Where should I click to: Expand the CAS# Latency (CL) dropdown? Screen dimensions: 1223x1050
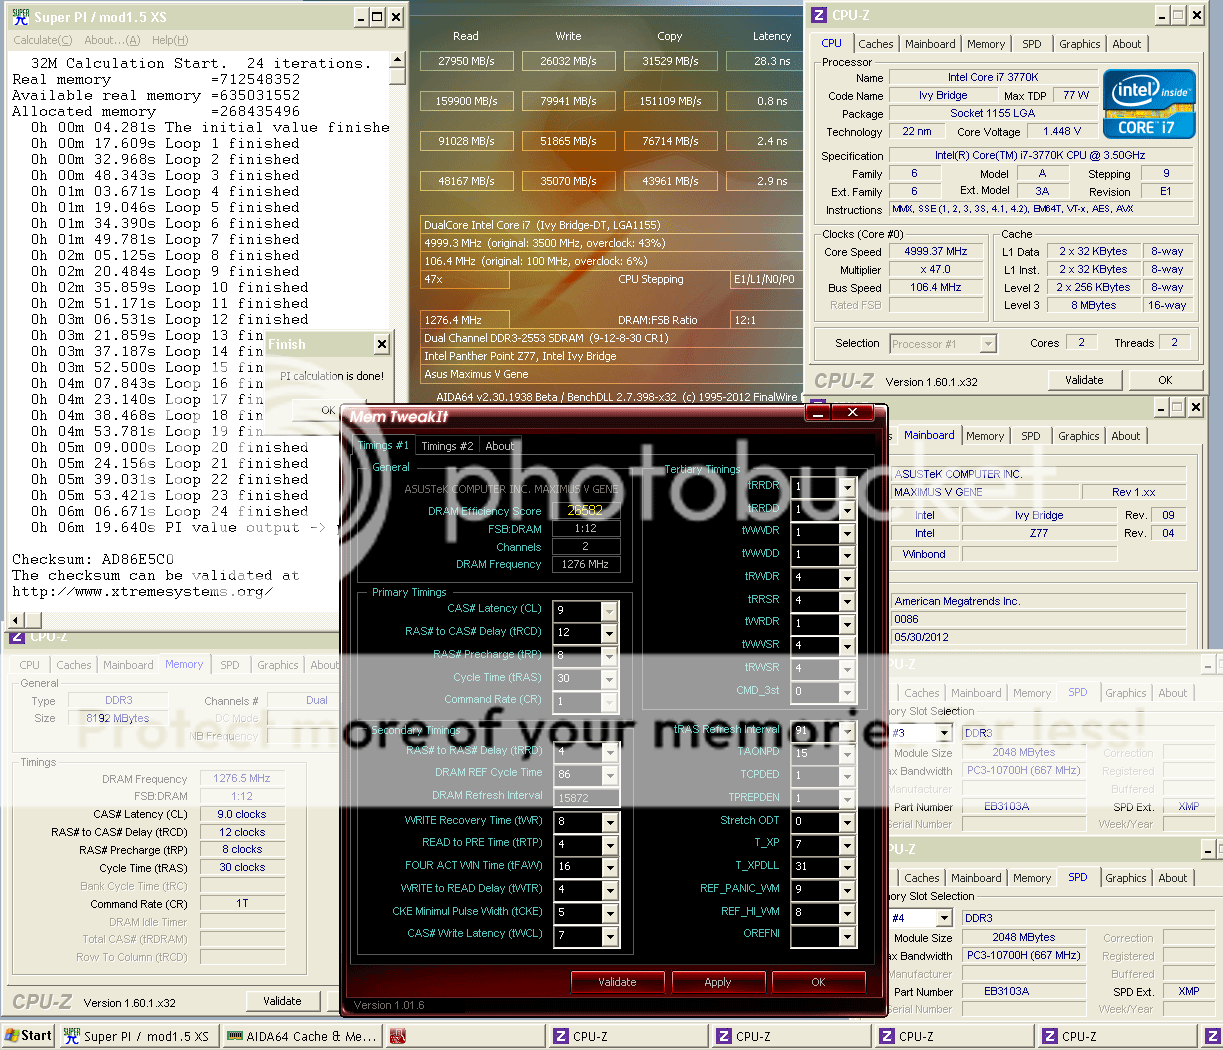pyautogui.click(x=609, y=610)
